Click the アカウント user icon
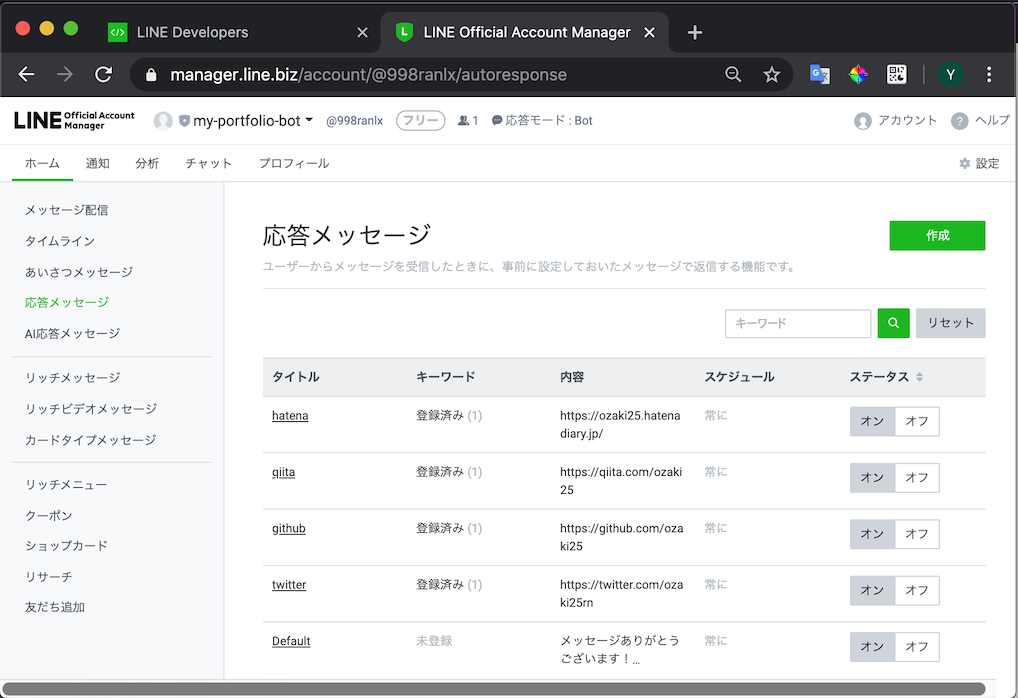 tap(862, 121)
